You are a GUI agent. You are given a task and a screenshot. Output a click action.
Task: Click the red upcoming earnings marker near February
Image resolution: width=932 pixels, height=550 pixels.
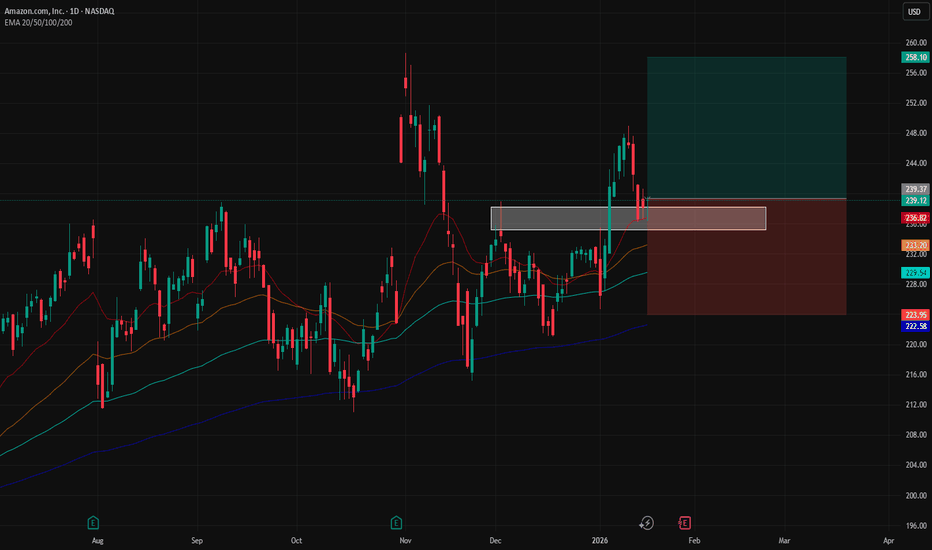(685, 522)
